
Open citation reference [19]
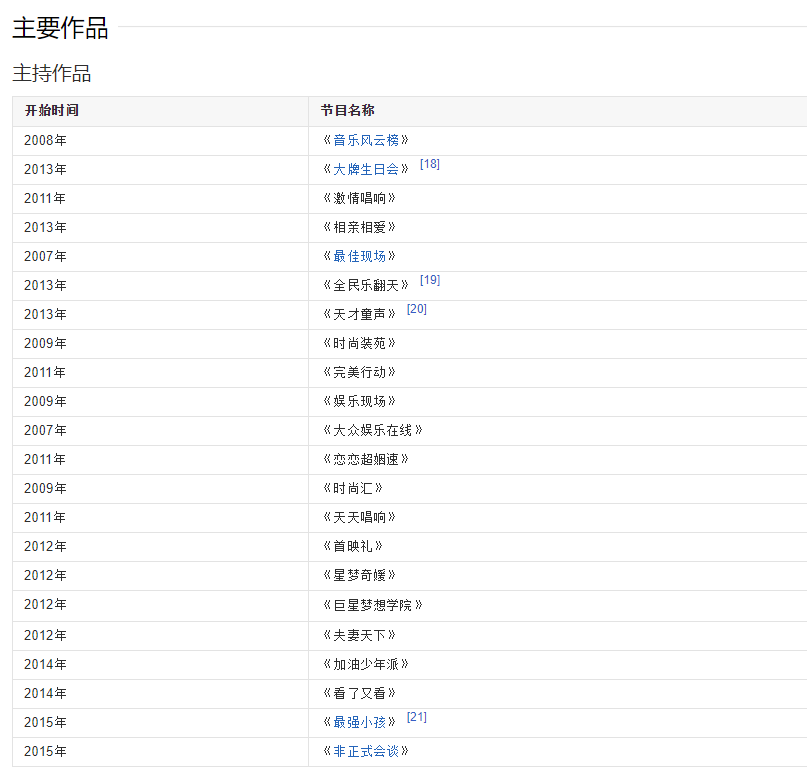(430, 280)
